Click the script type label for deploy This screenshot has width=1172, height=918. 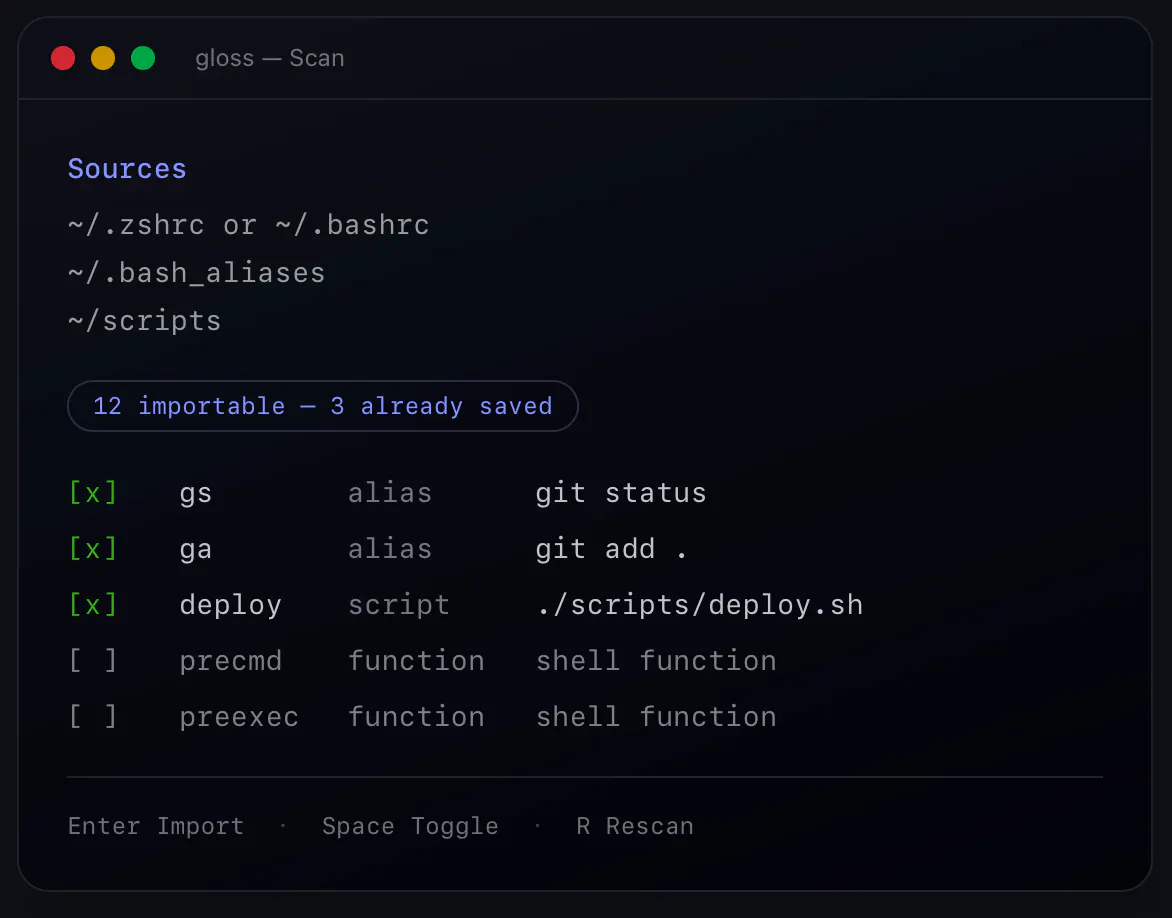[x=399, y=606]
